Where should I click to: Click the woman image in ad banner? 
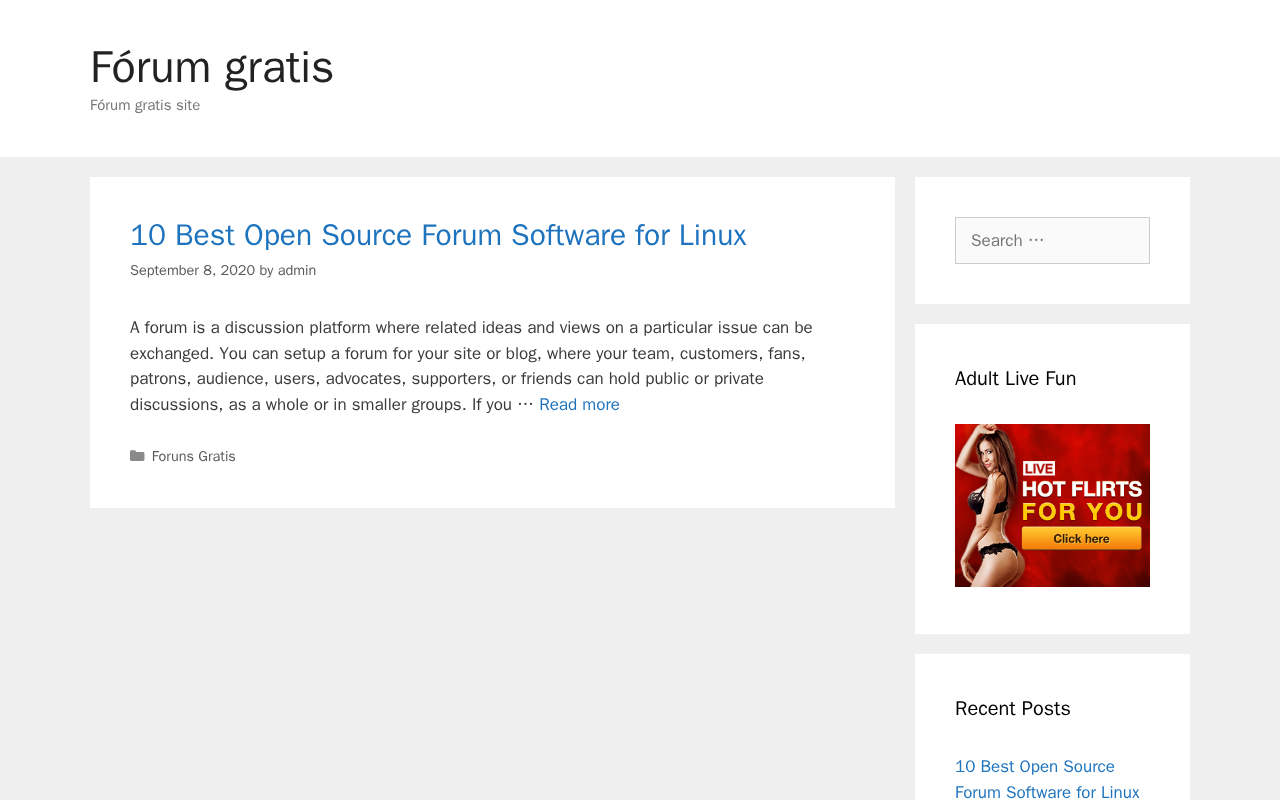(988, 505)
